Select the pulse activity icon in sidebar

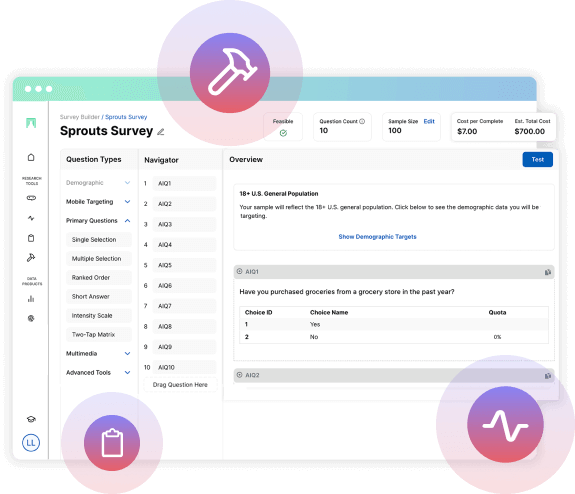point(31,218)
